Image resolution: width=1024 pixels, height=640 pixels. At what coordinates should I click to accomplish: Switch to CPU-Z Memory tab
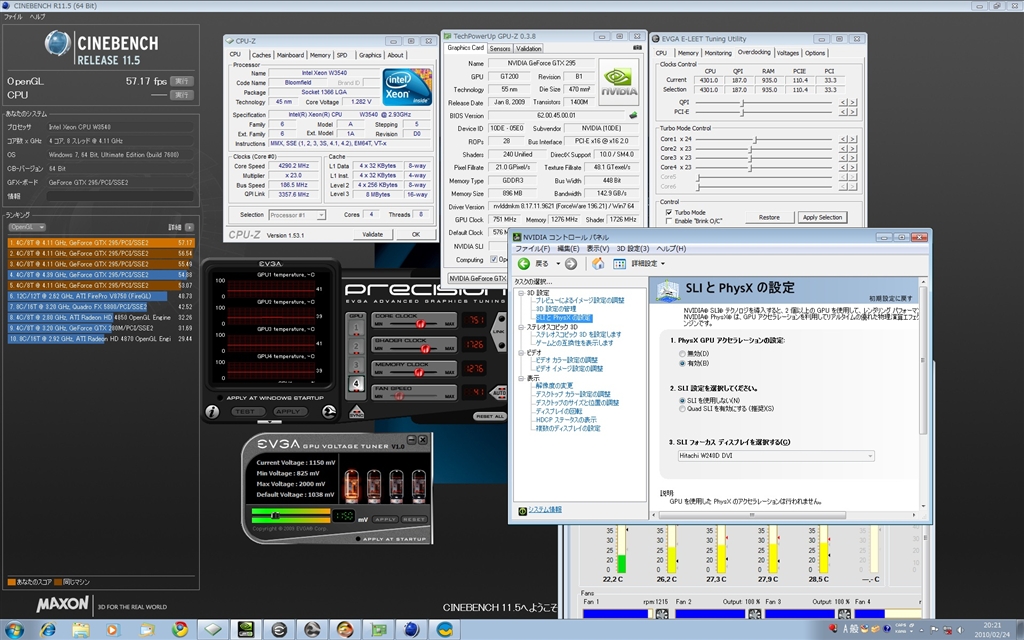pyautogui.click(x=320, y=56)
